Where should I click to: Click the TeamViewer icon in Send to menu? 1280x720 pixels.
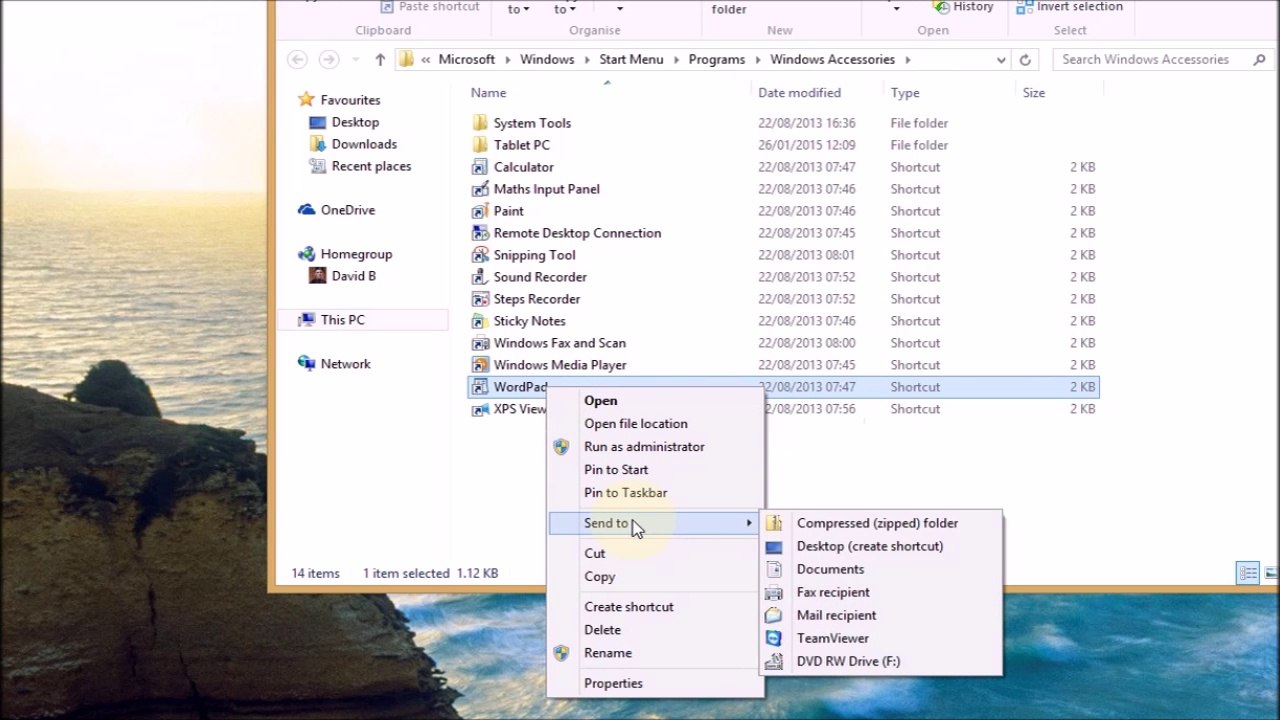pos(774,638)
